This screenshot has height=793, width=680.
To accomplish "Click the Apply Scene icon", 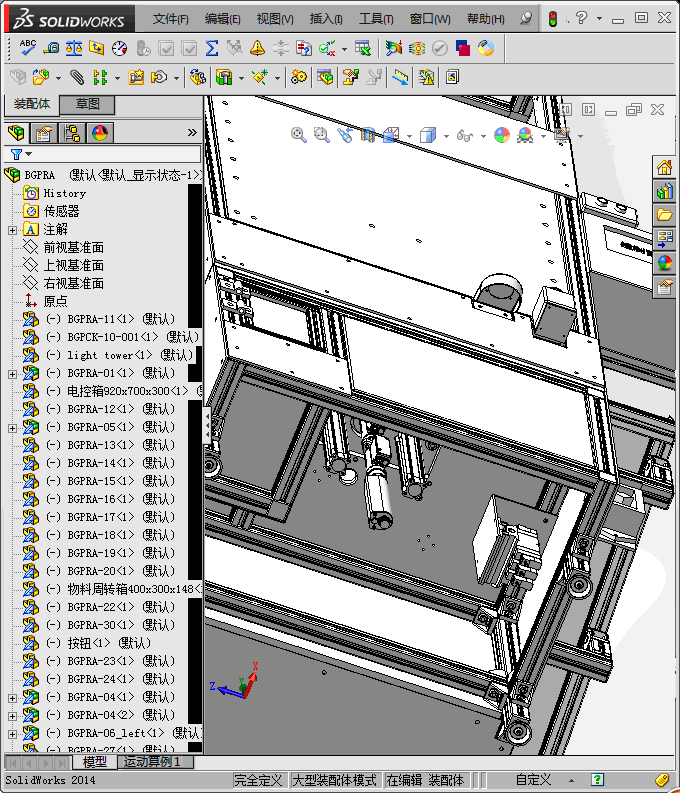I will [x=525, y=135].
